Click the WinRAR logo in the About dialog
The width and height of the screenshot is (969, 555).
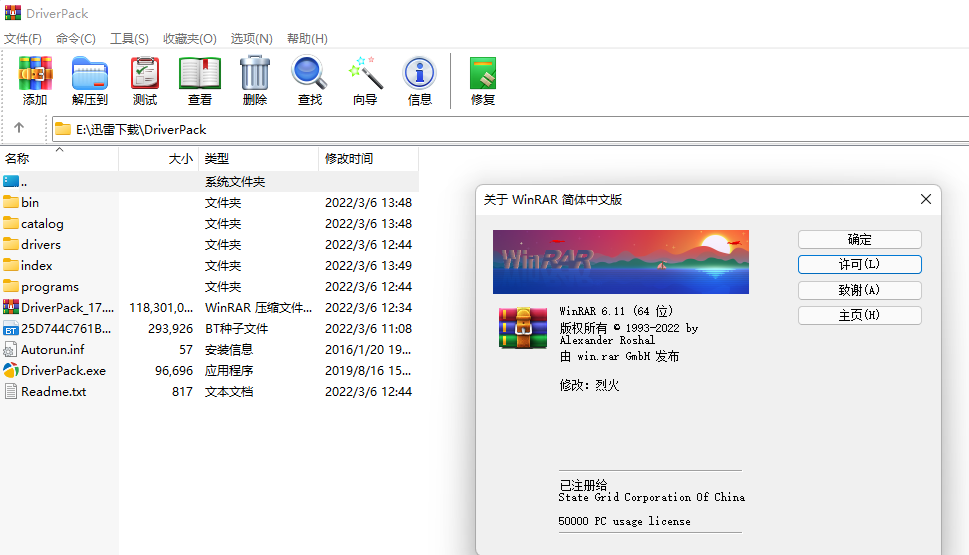tap(523, 328)
